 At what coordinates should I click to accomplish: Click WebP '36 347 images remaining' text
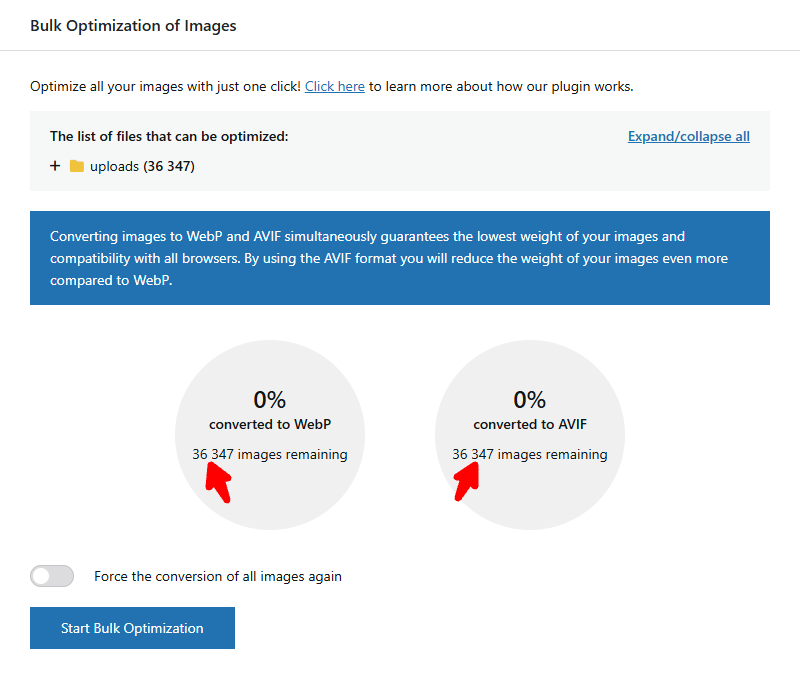pos(270,454)
